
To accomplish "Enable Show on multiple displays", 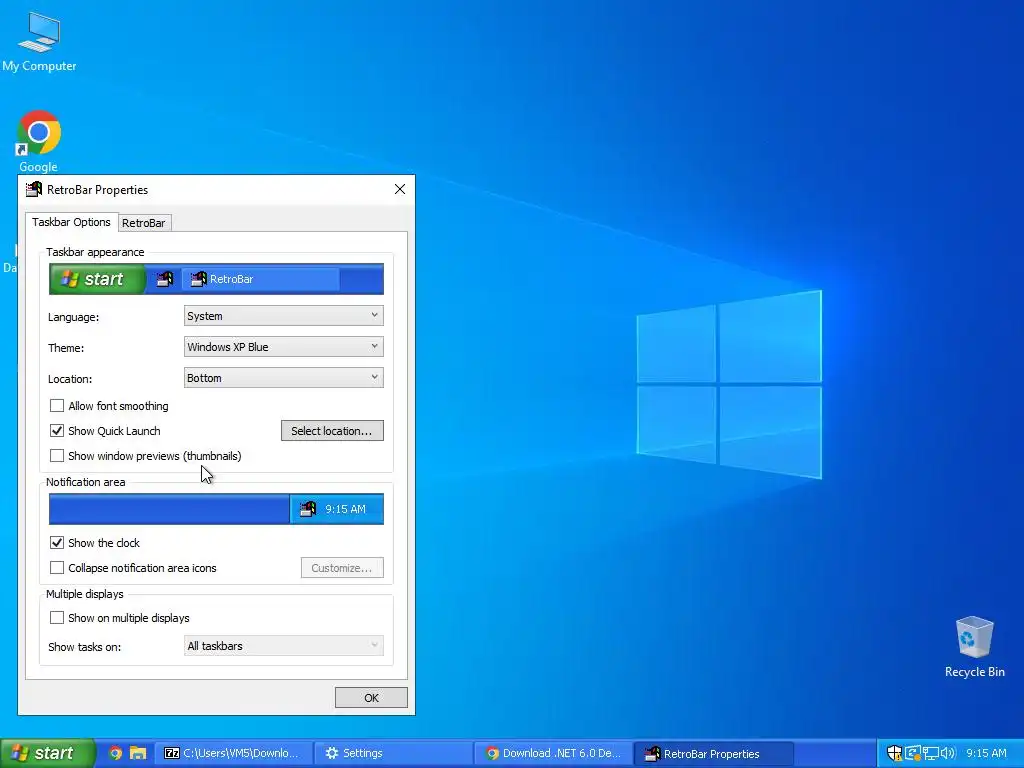I will (57, 618).
